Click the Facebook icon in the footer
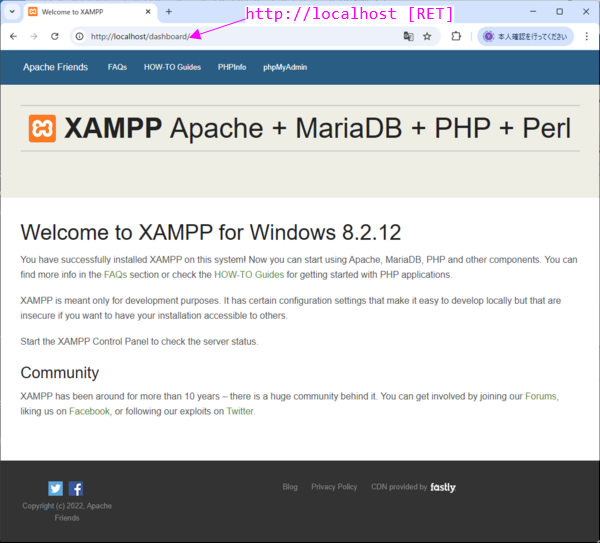 [x=76, y=489]
